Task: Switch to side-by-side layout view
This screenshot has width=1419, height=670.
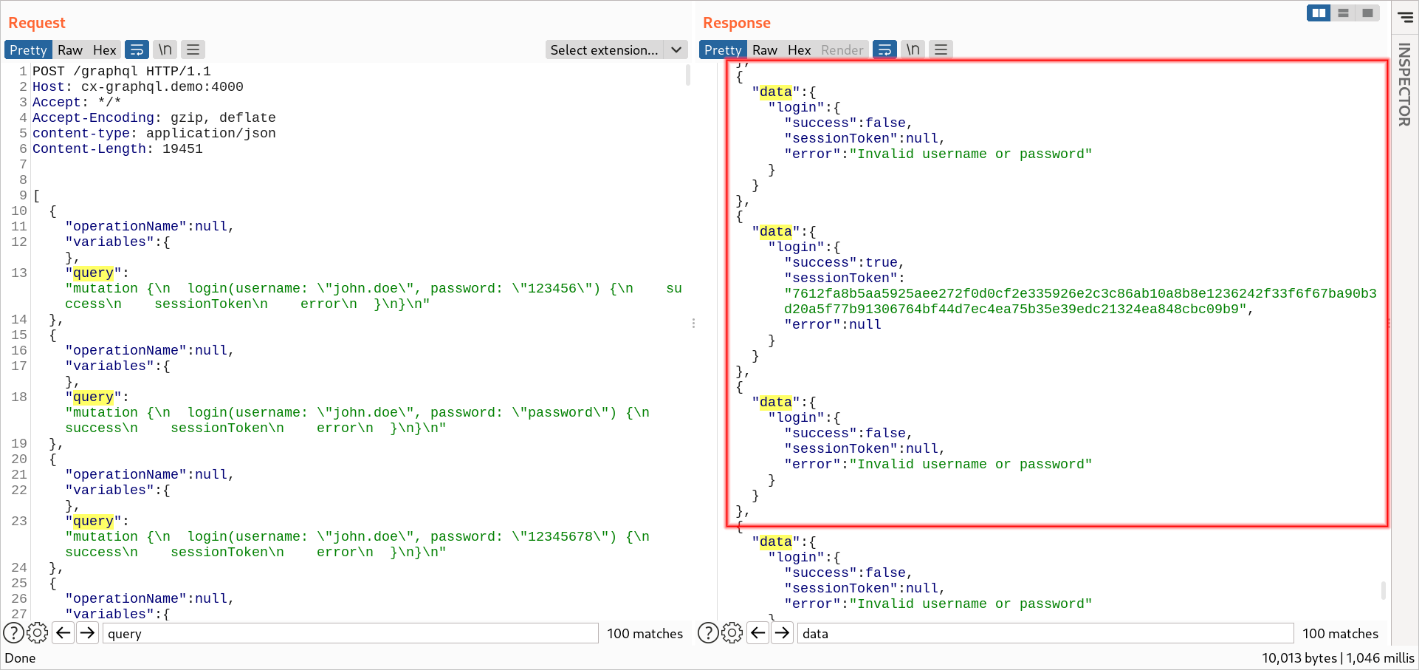Action: [1319, 13]
